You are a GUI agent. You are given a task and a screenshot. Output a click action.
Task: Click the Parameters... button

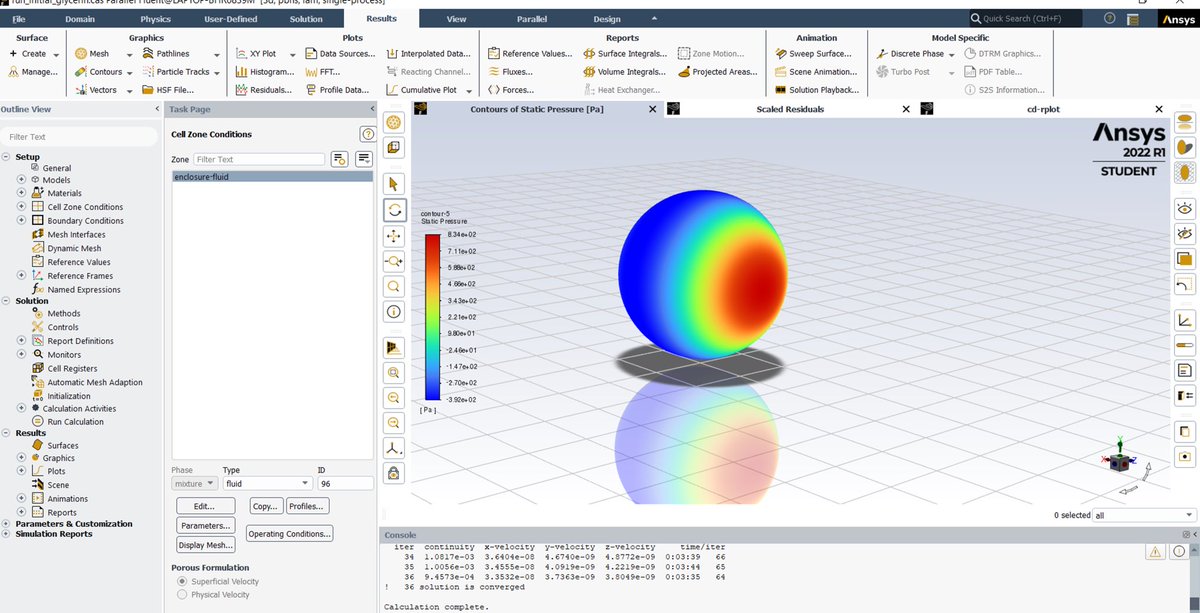pos(206,525)
